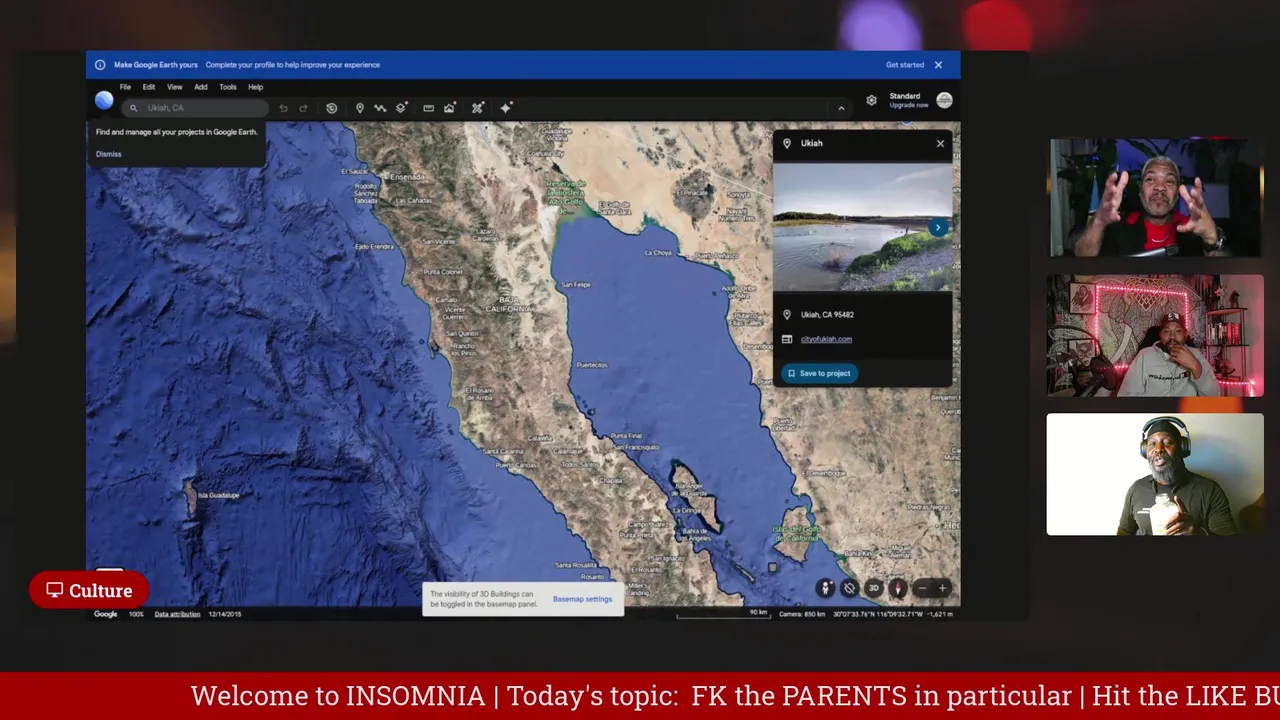Screen dimensions: 1280x720
Task: Click the Ensenada map label
Action: tap(407, 177)
